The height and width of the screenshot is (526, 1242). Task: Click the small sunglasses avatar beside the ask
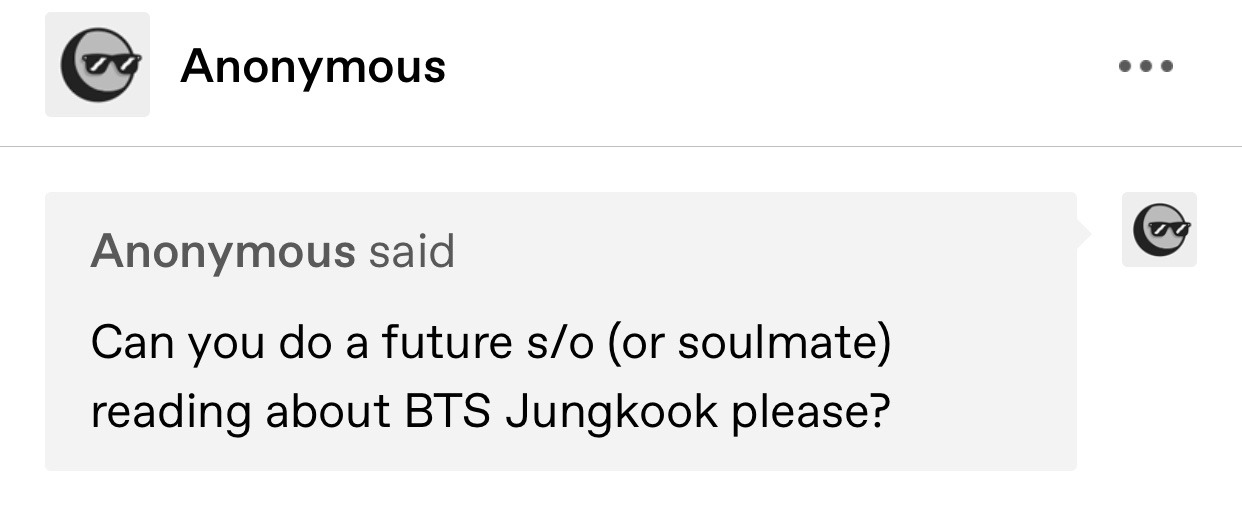click(1159, 229)
